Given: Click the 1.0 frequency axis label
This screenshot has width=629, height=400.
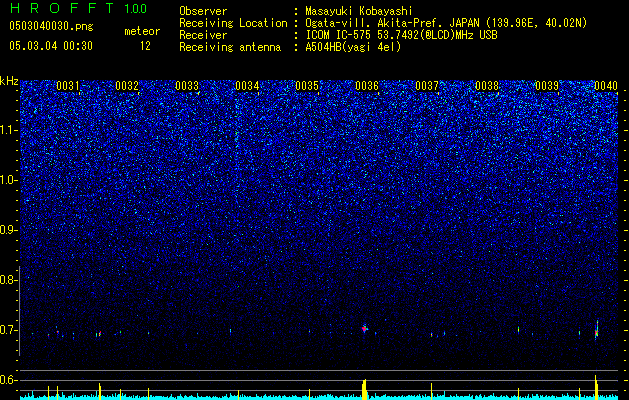Looking at the screenshot, I should tap(9, 180).
